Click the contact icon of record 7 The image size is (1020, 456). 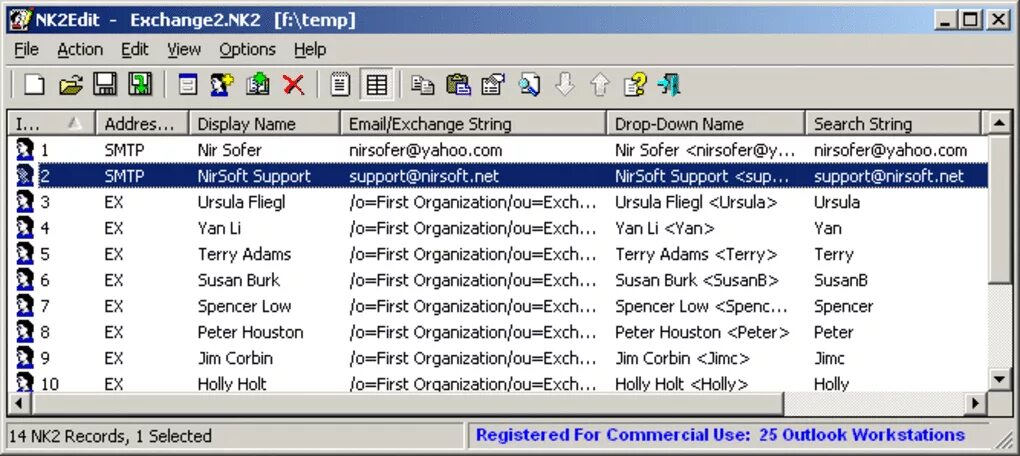pyautogui.click(x=25, y=306)
